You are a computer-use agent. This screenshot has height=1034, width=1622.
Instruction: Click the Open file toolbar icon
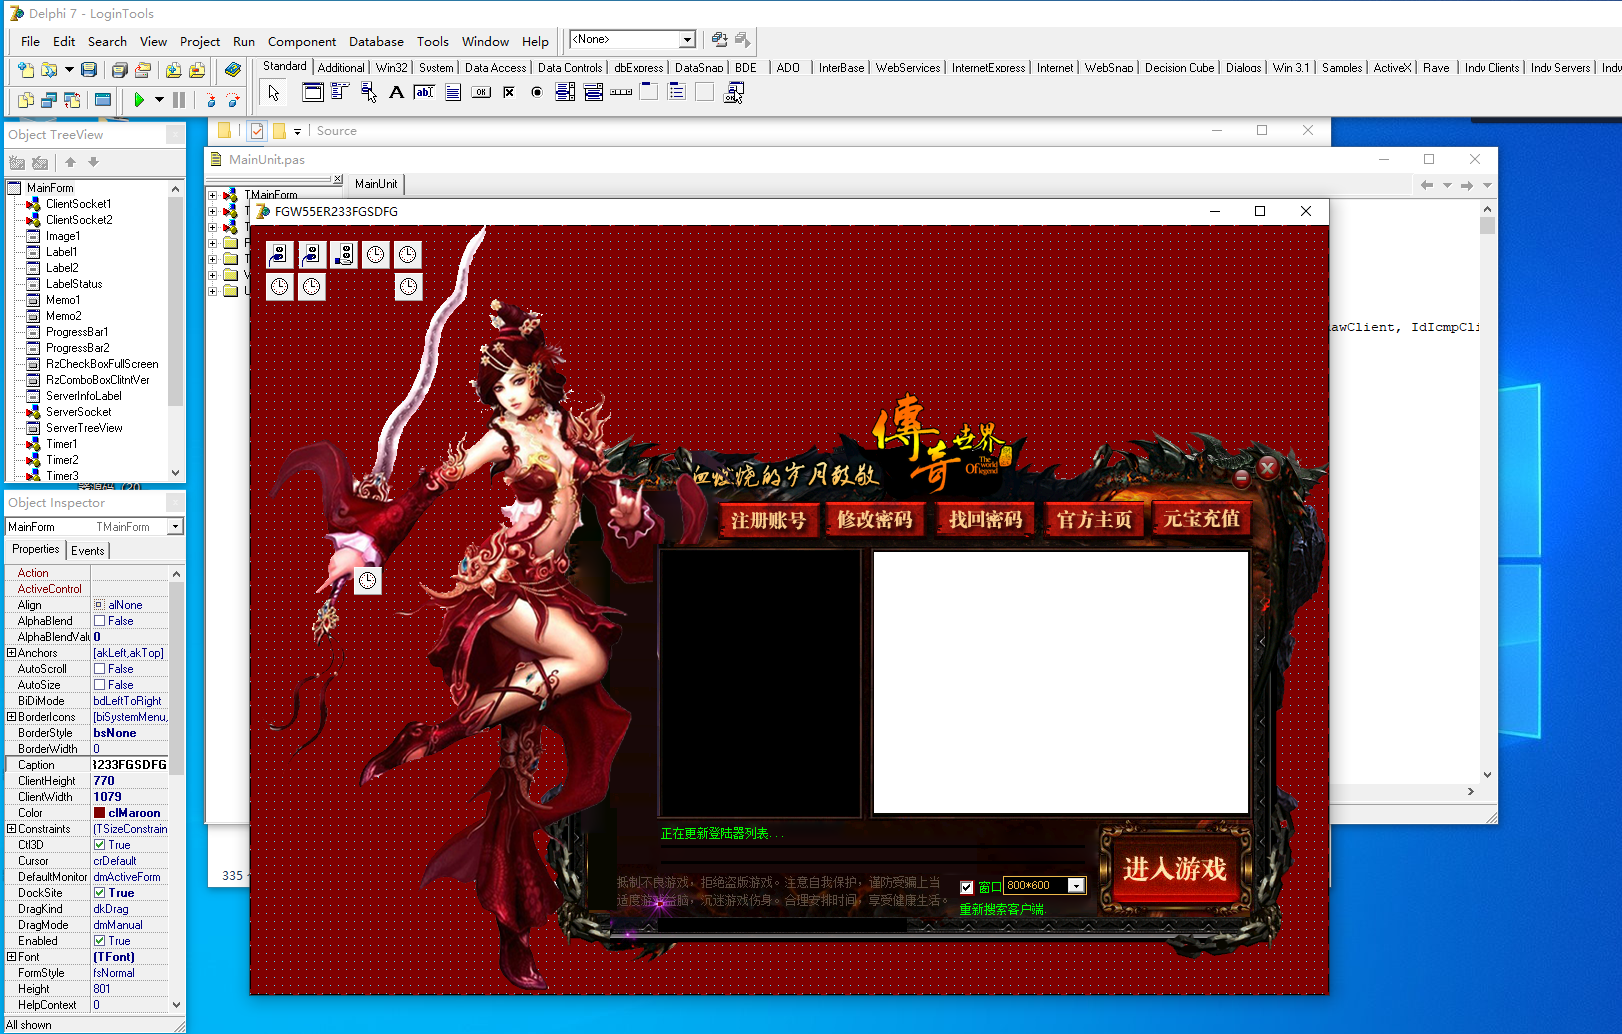(x=48, y=70)
